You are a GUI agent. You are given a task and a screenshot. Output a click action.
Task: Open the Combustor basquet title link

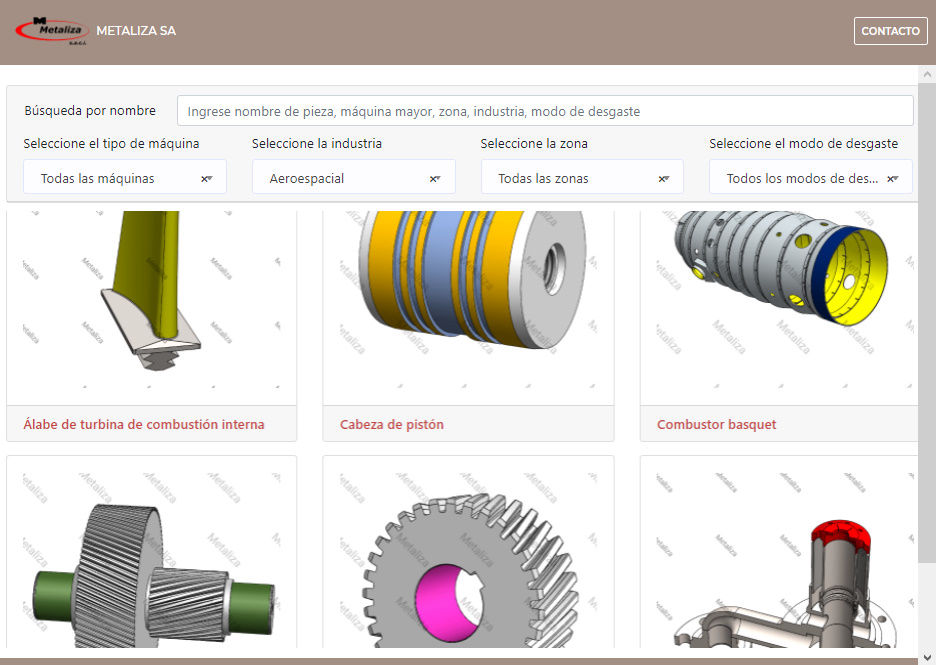[716, 424]
